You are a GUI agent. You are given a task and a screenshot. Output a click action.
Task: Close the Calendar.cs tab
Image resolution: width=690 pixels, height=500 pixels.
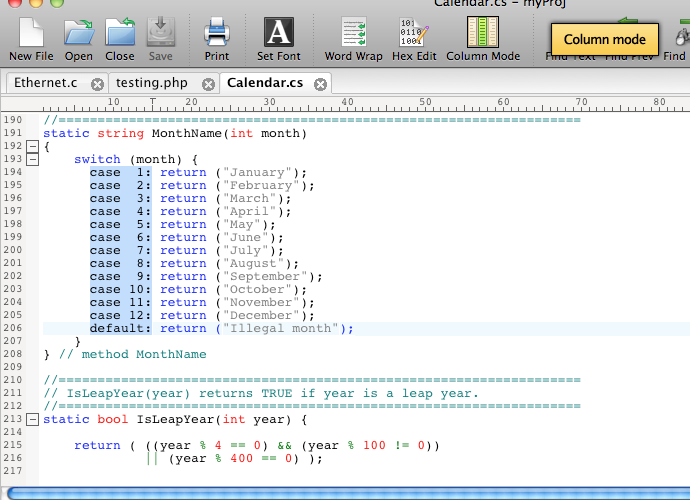(x=320, y=84)
